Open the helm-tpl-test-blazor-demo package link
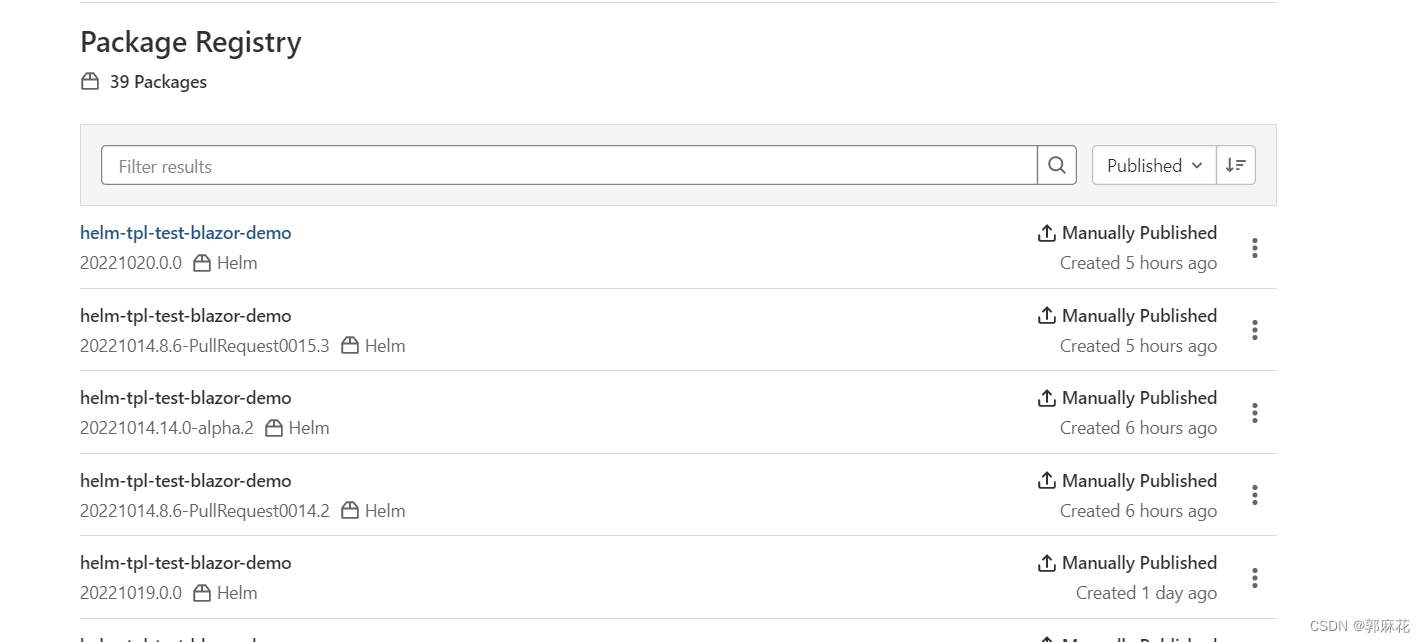Screen dimensions: 1425x642 (185, 232)
